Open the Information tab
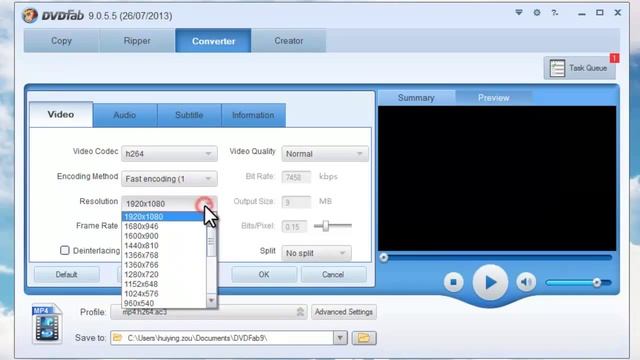This screenshot has width=640, height=360. point(253,115)
